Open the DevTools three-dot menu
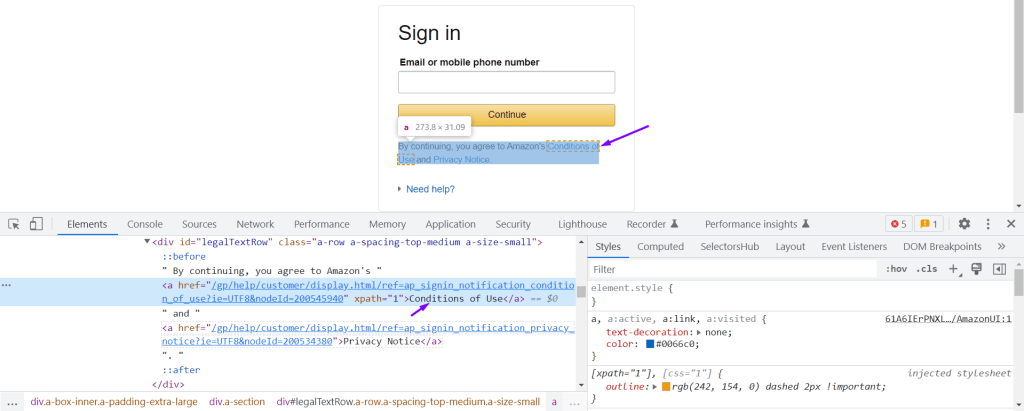Image resolution: width=1024 pixels, height=411 pixels. pyautogui.click(x=987, y=224)
